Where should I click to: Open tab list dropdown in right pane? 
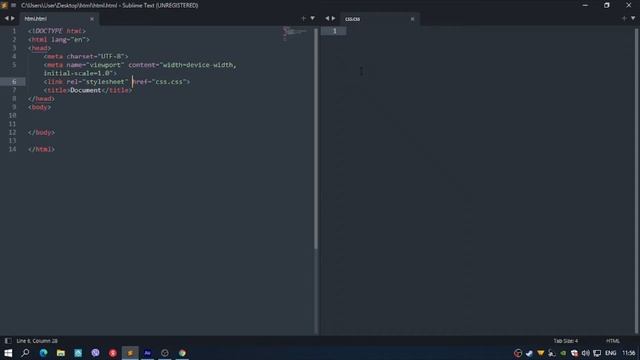(633, 18)
